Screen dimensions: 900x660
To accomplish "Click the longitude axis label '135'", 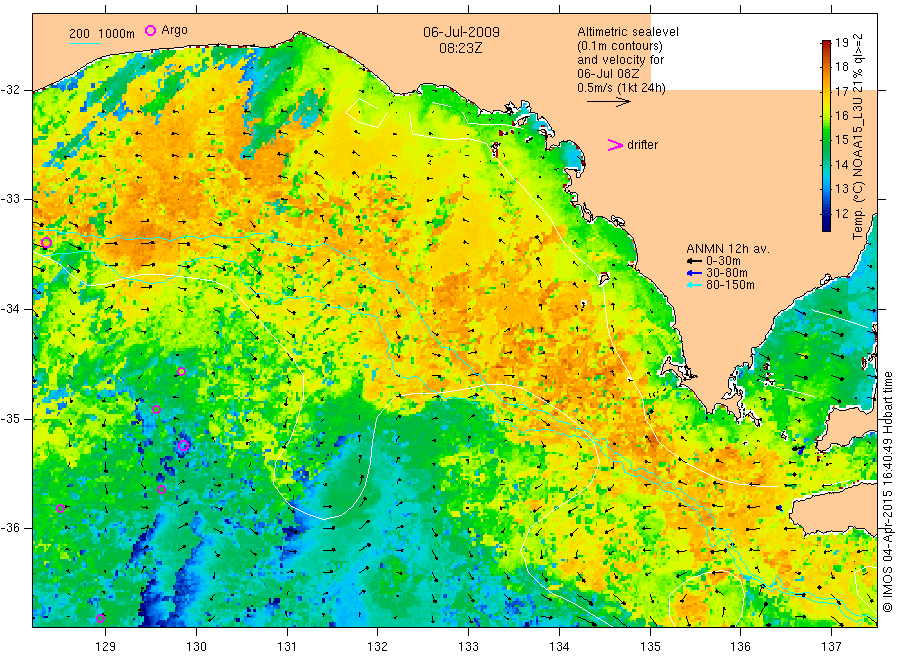I will click(x=650, y=647).
